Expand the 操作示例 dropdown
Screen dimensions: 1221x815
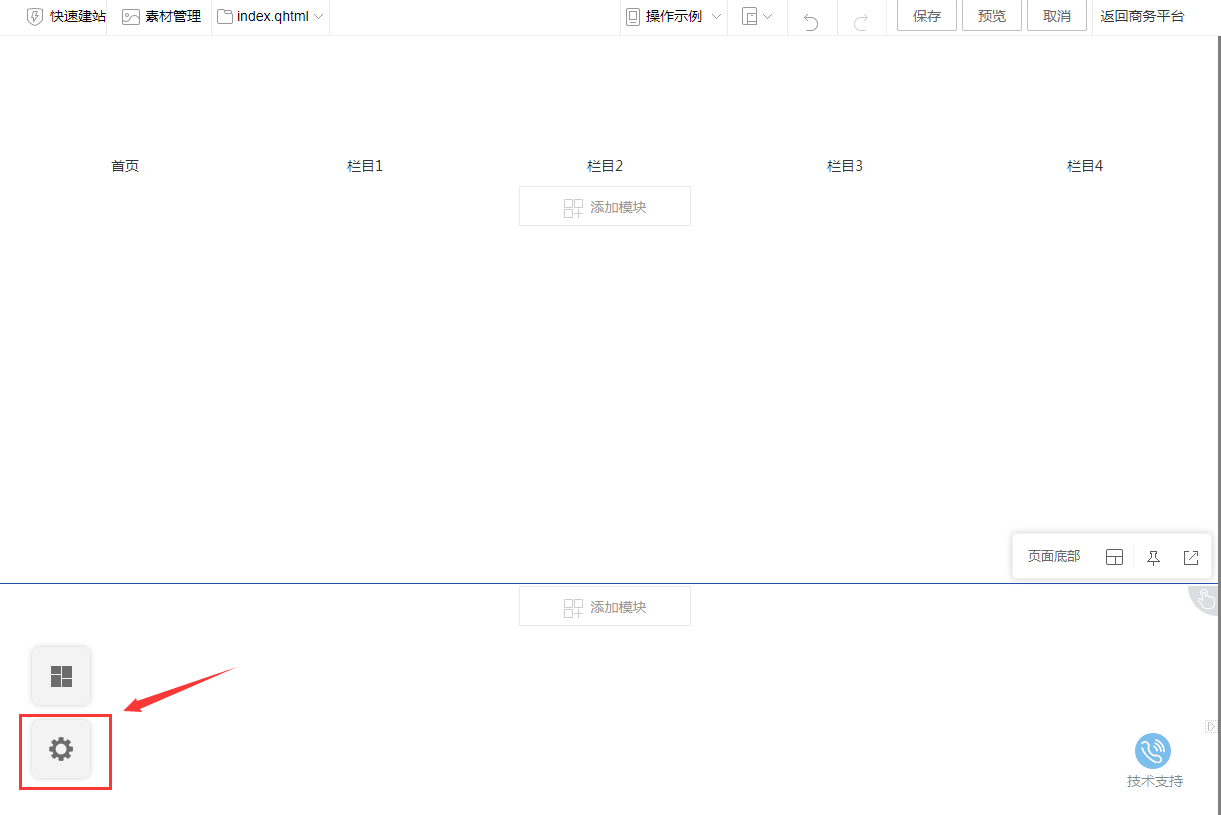pyautogui.click(x=673, y=17)
